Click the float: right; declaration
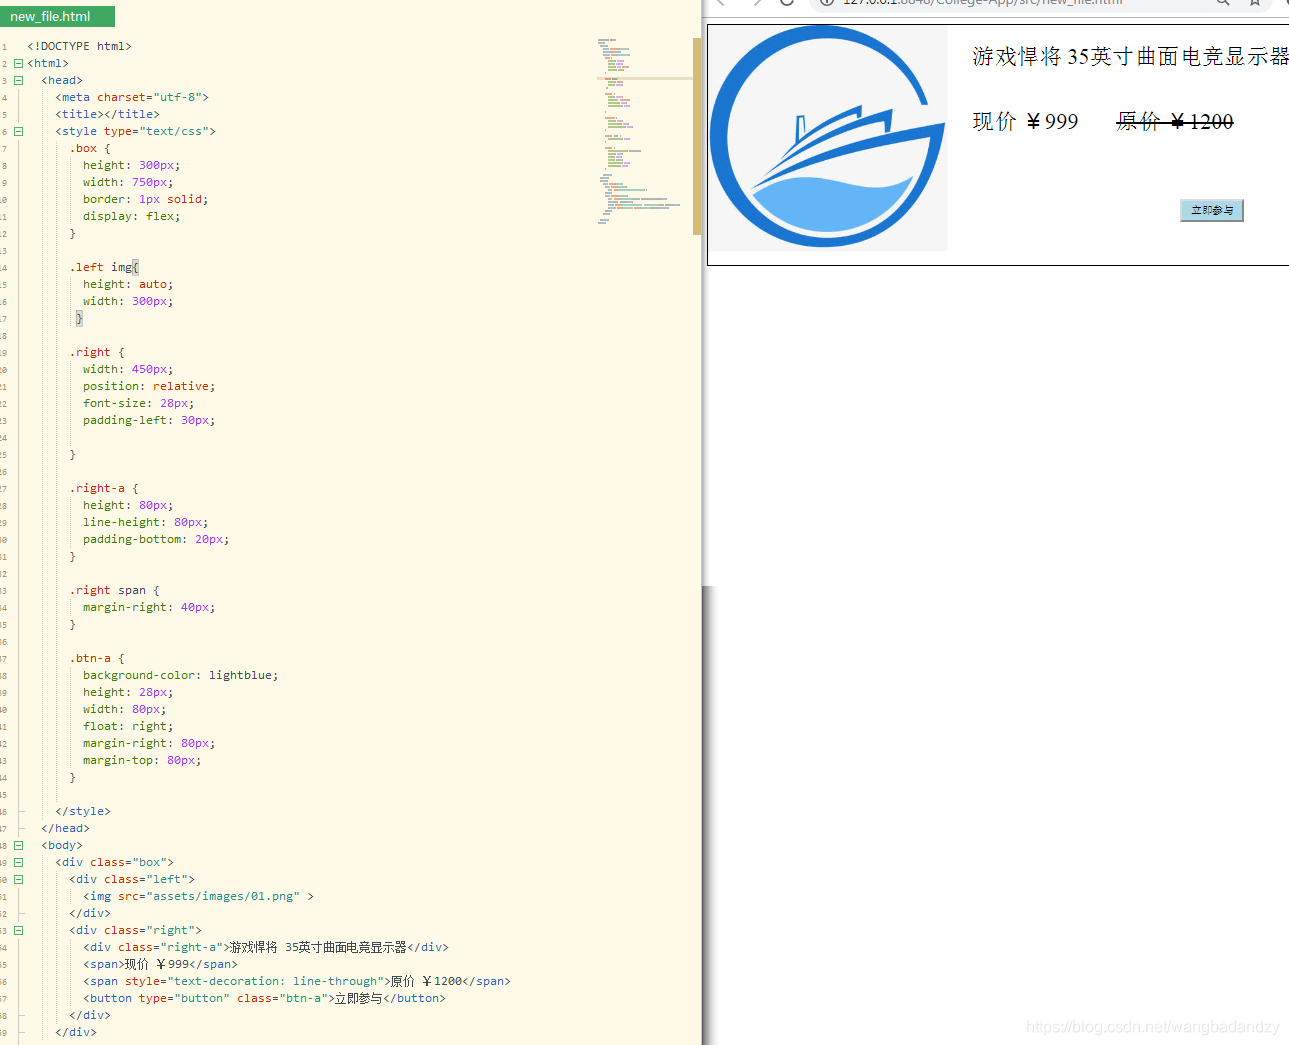This screenshot has height=1045, width=1289. click(128, 726)
